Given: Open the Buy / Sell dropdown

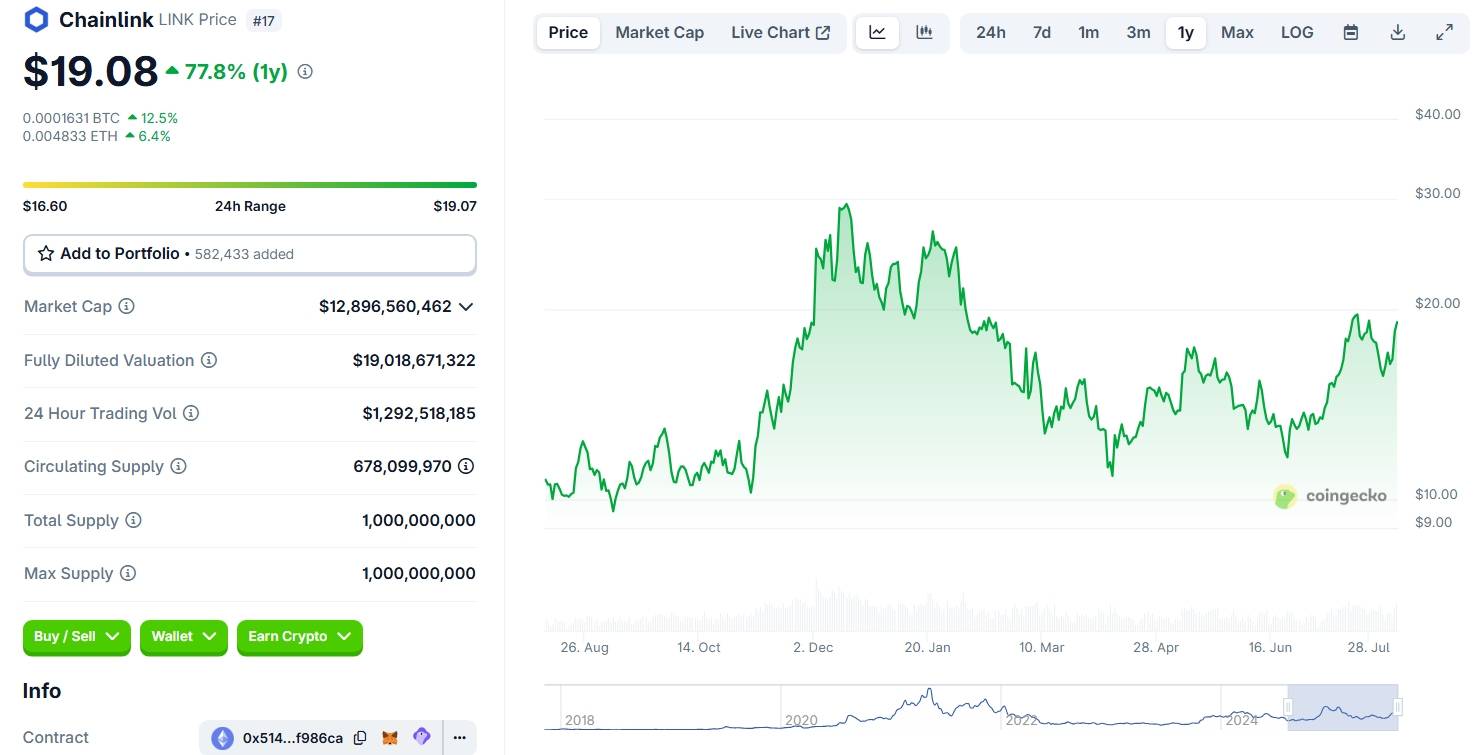Looking at the screenshot, I should click(x=77, y=637).
